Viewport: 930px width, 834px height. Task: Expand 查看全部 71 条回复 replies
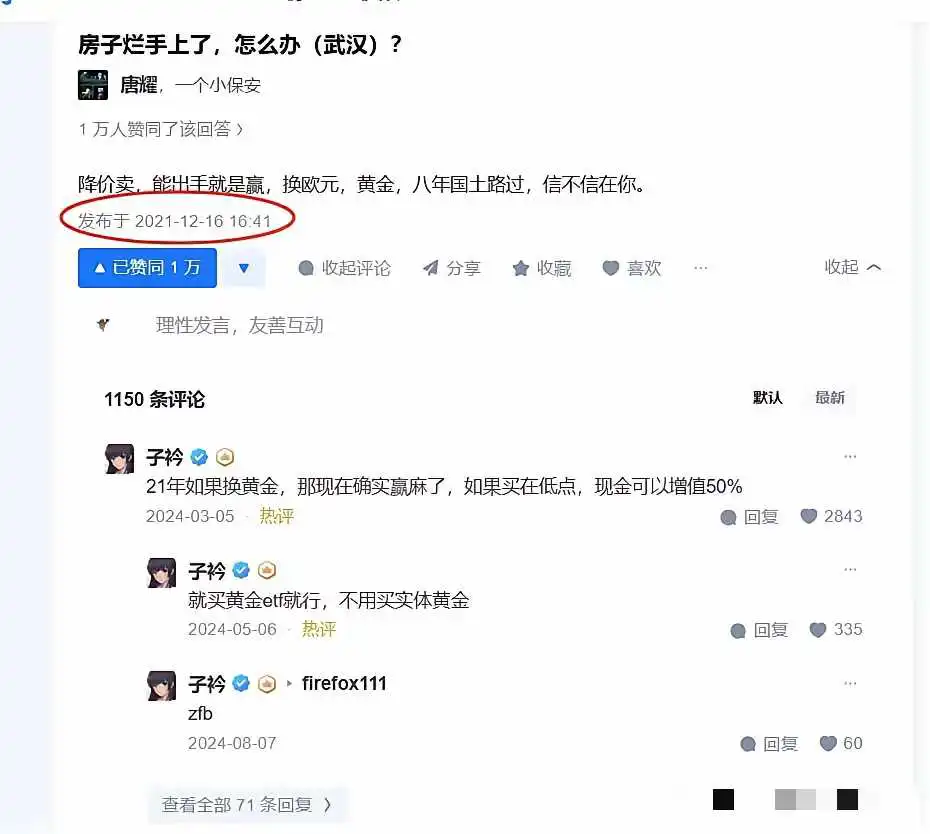click(x=247, y=805)
